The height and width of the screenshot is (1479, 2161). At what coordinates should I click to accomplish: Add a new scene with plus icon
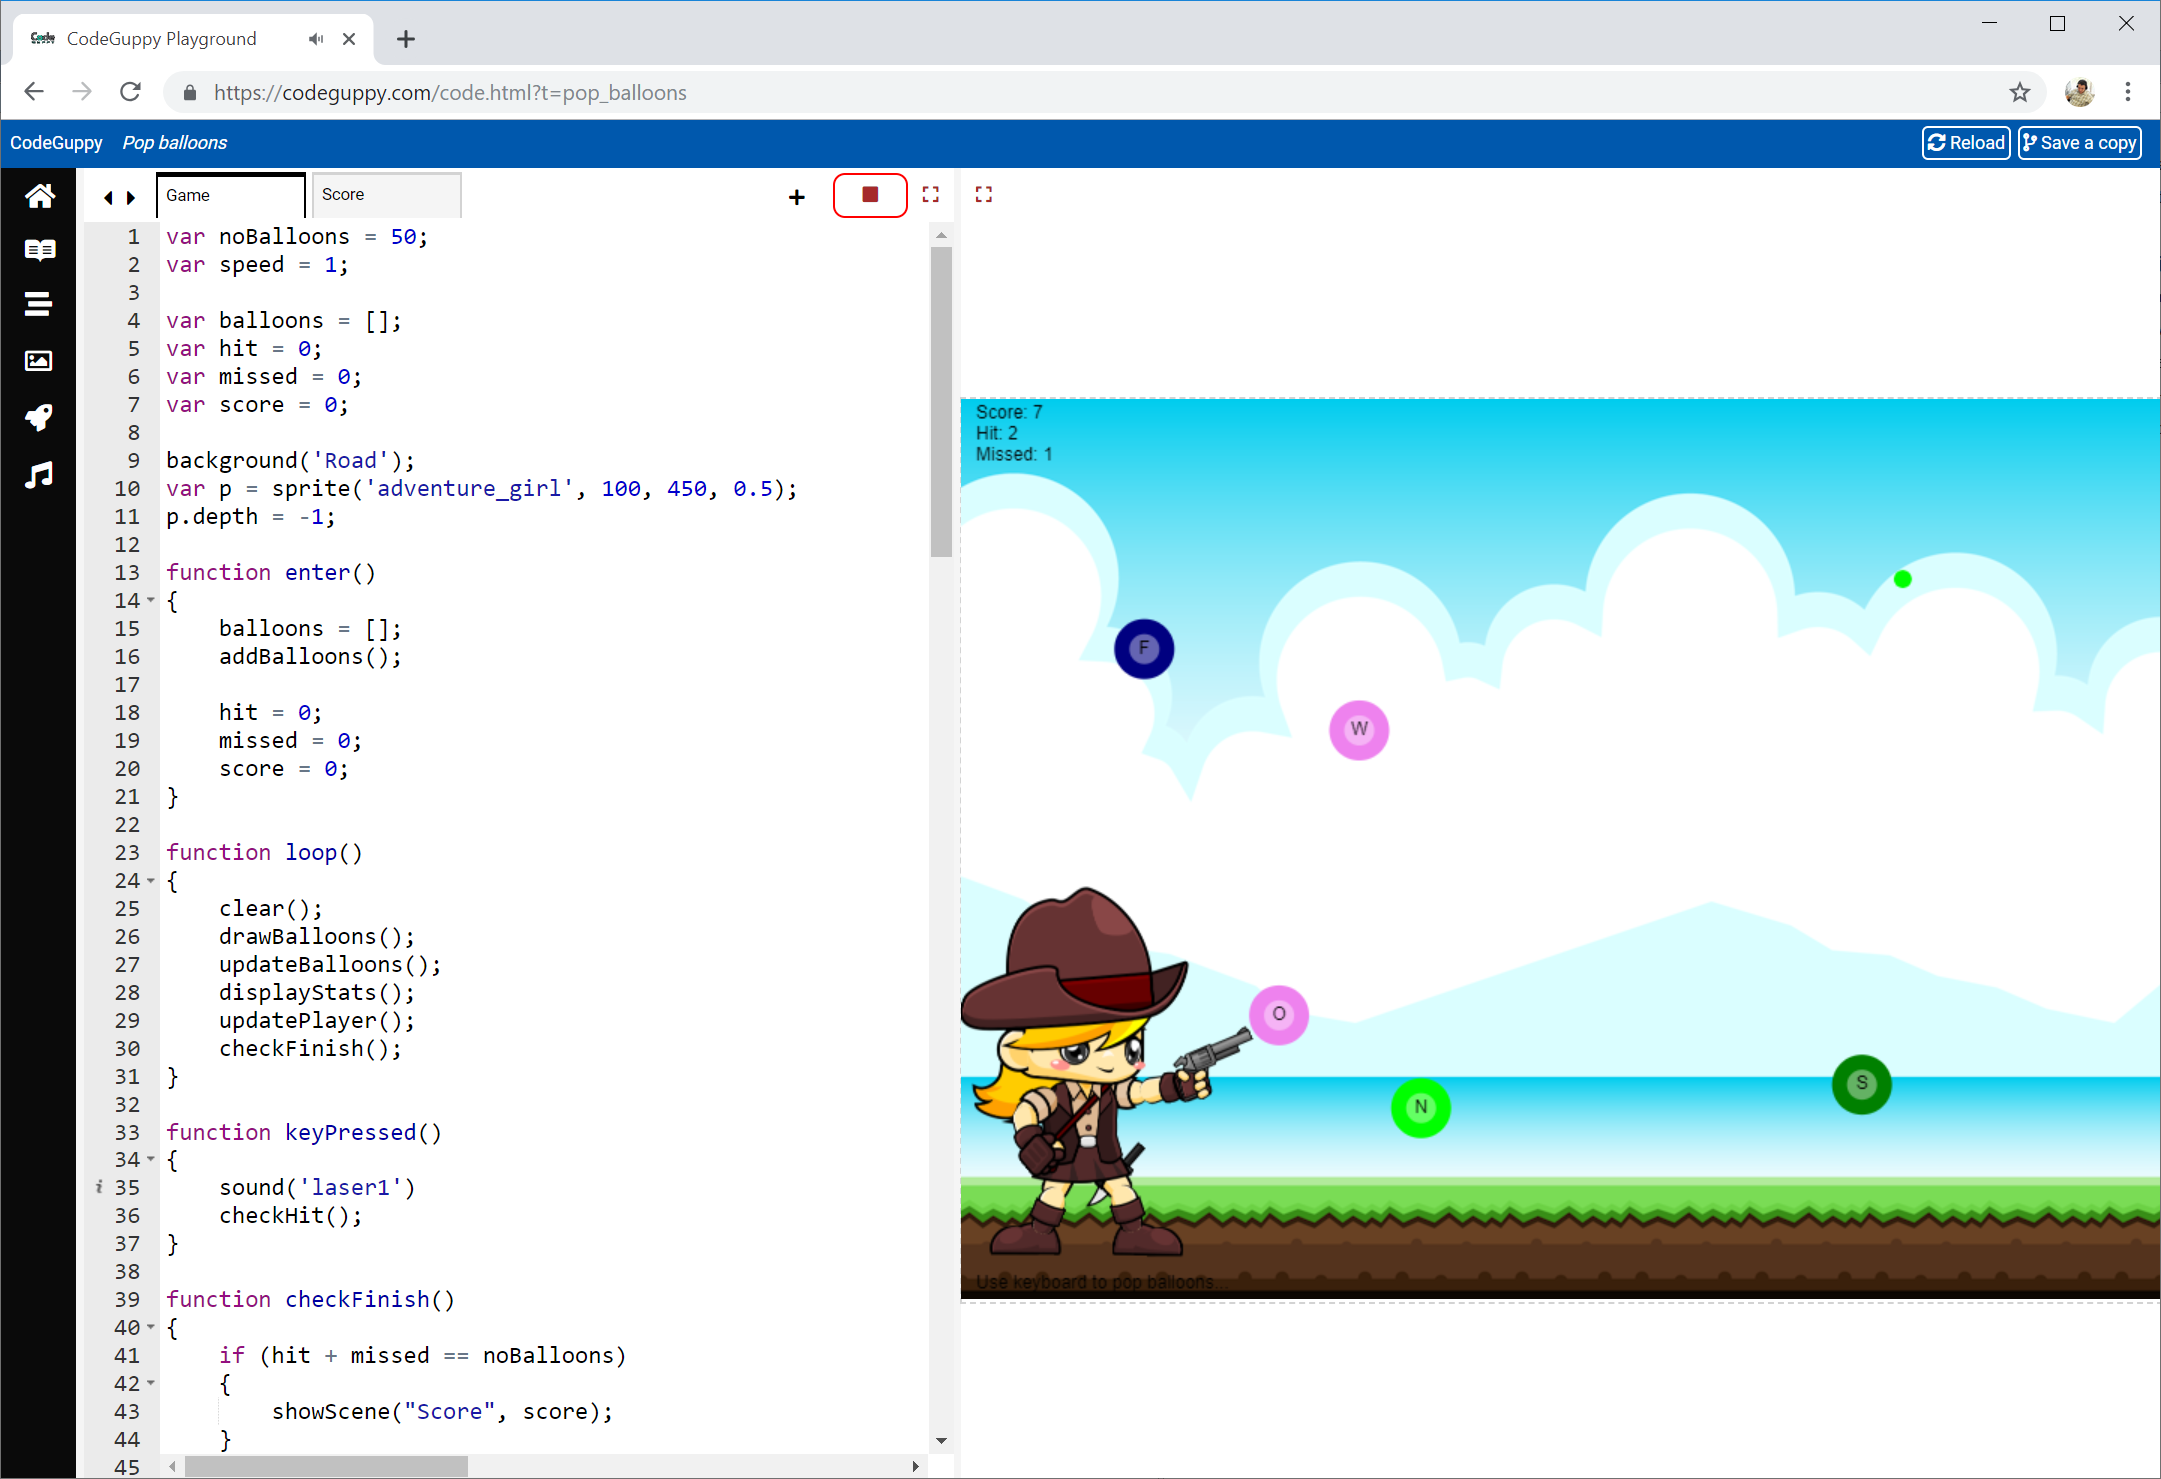tap(796, 197)
